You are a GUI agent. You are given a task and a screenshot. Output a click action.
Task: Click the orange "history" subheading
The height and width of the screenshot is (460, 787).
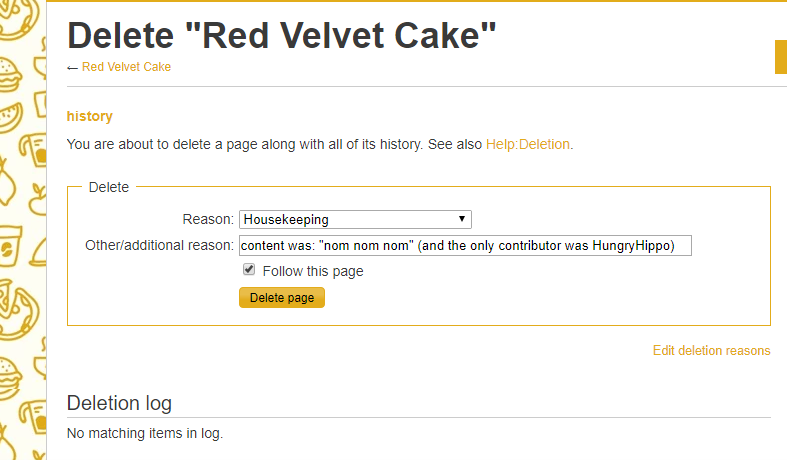click(89, 117)
